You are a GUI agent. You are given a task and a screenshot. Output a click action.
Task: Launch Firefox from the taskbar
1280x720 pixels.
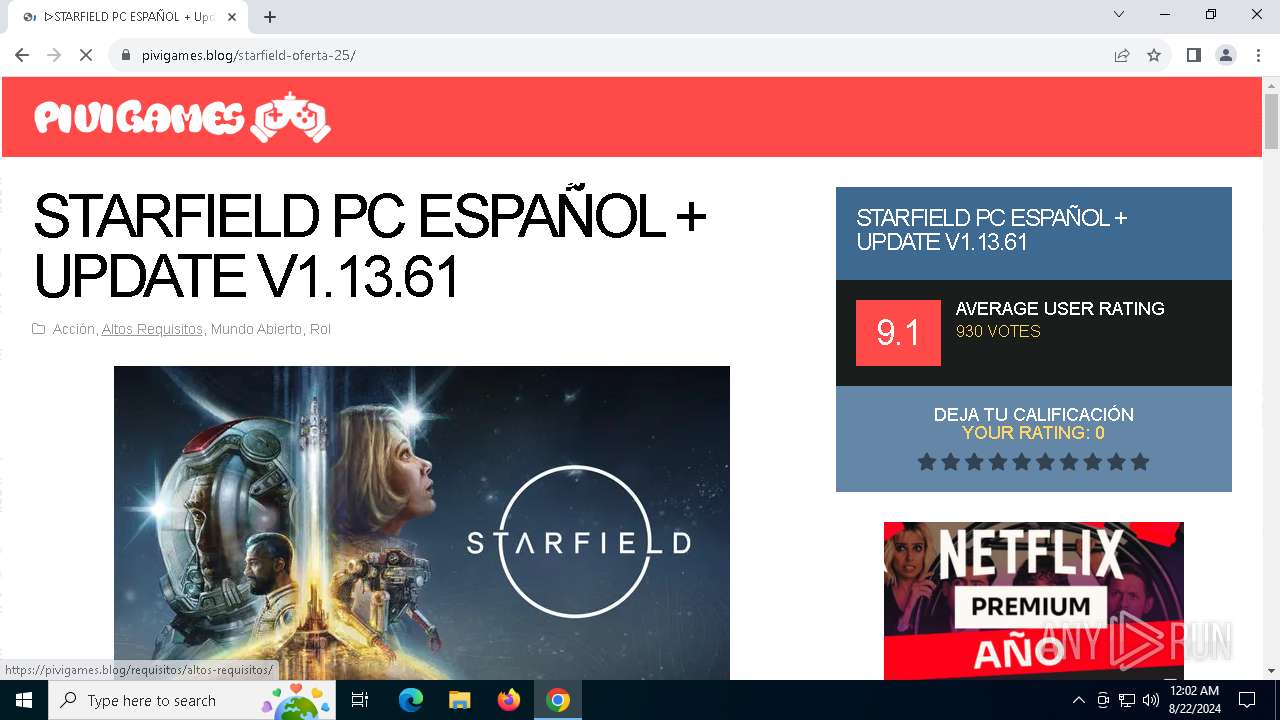[509, 700]
